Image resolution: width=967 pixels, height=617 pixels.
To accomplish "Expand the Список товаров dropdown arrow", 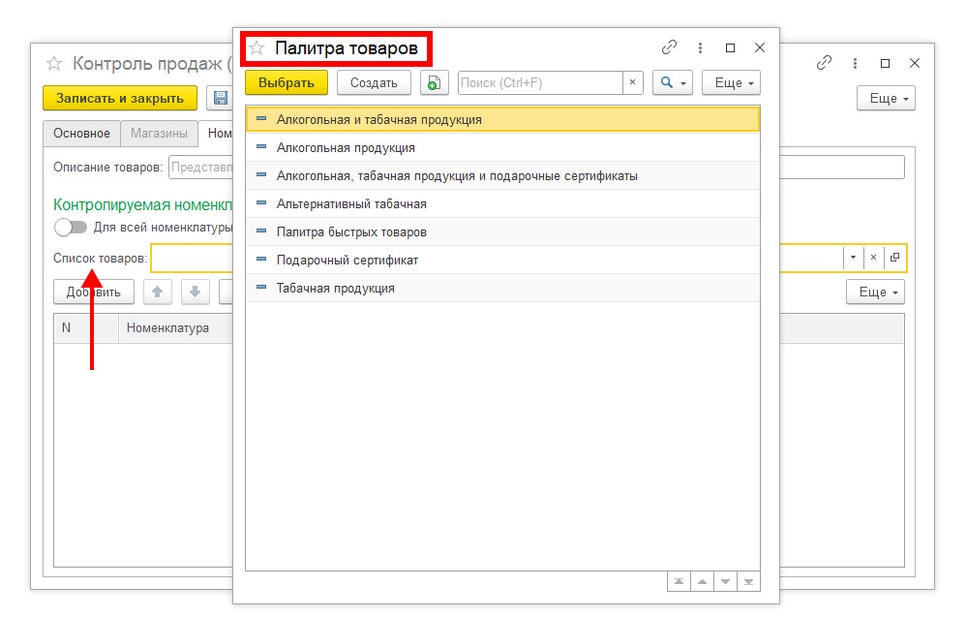I will (x=853, y=257).
